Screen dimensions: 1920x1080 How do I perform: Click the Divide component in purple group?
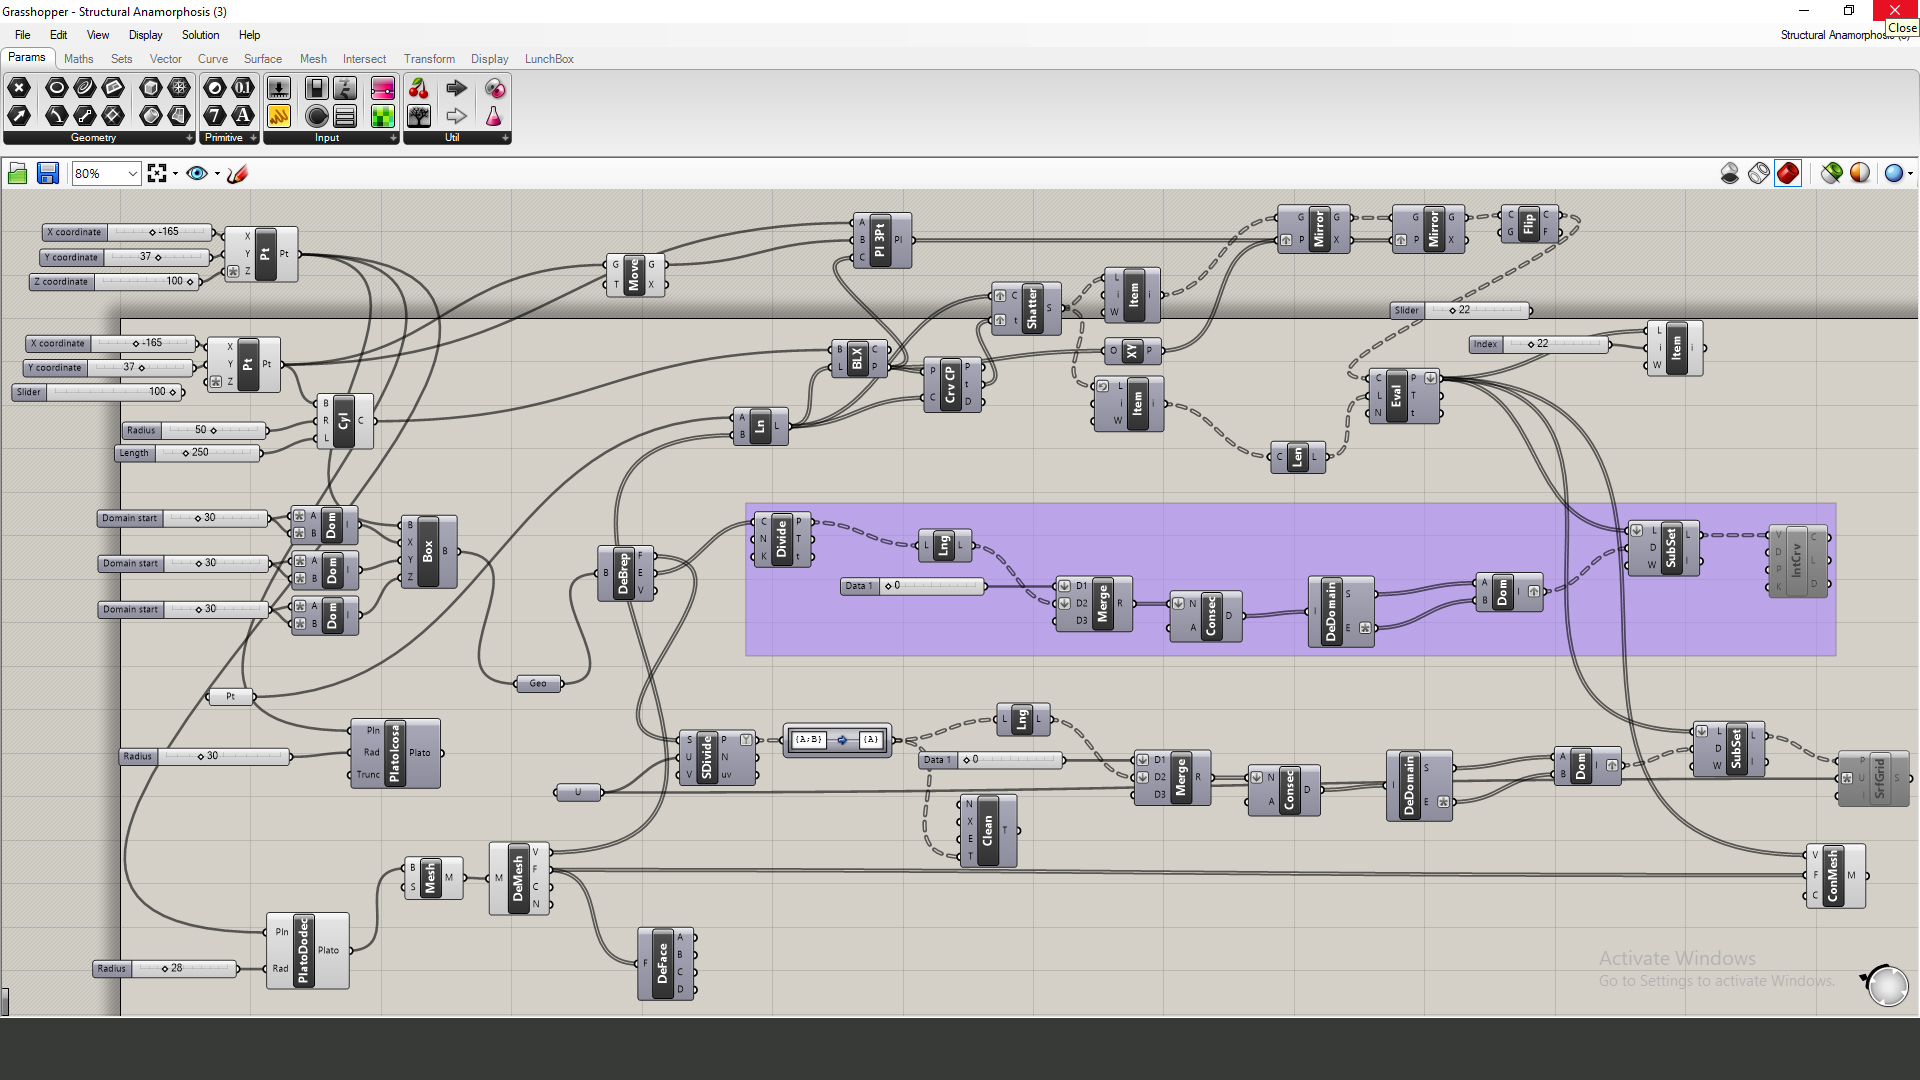(783, 539)
